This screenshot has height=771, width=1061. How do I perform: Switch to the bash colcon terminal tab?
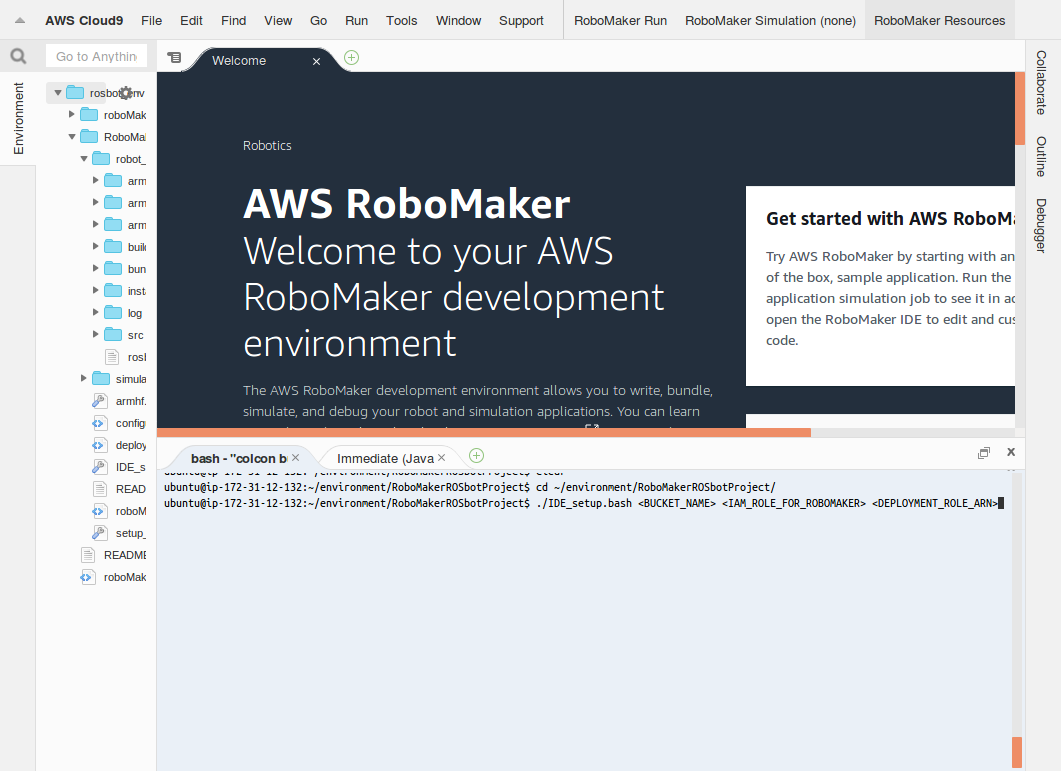point(238,458)
